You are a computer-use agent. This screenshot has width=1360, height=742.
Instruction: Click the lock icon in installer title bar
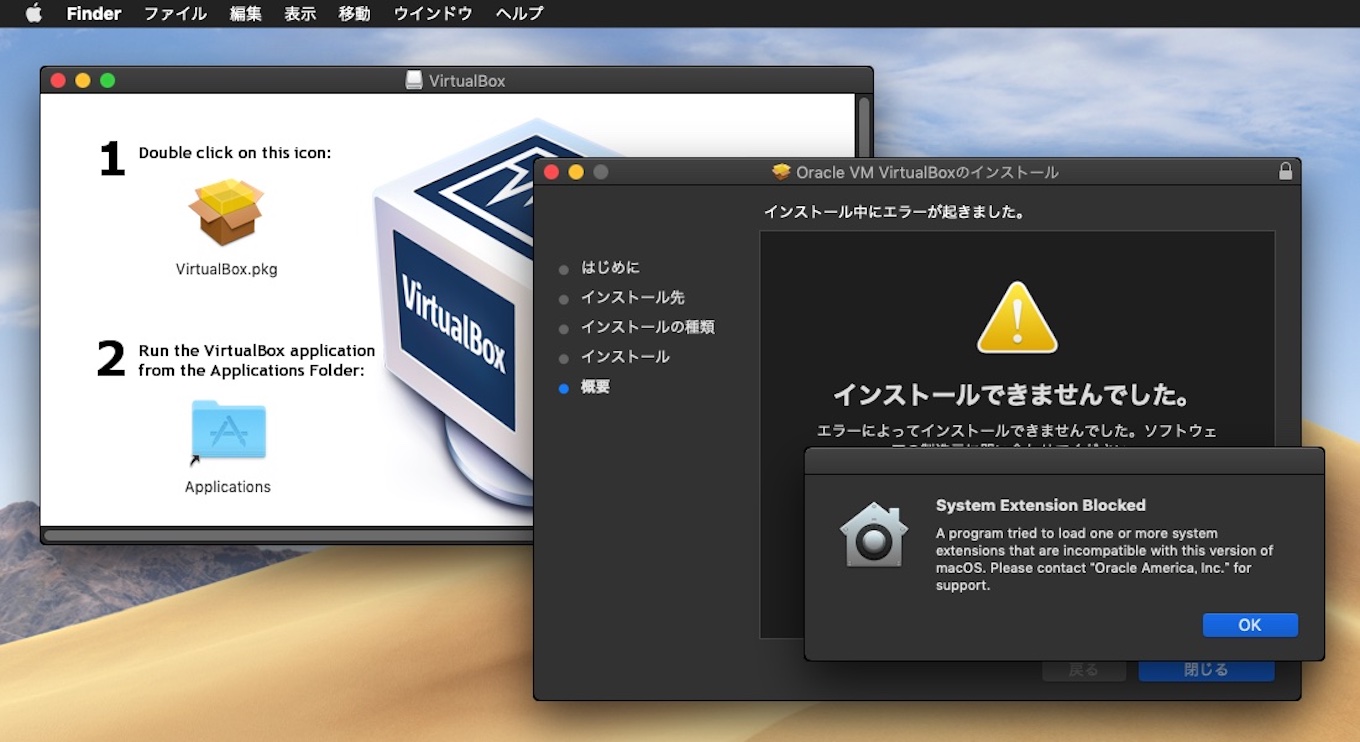click(x=1285, y=172)
